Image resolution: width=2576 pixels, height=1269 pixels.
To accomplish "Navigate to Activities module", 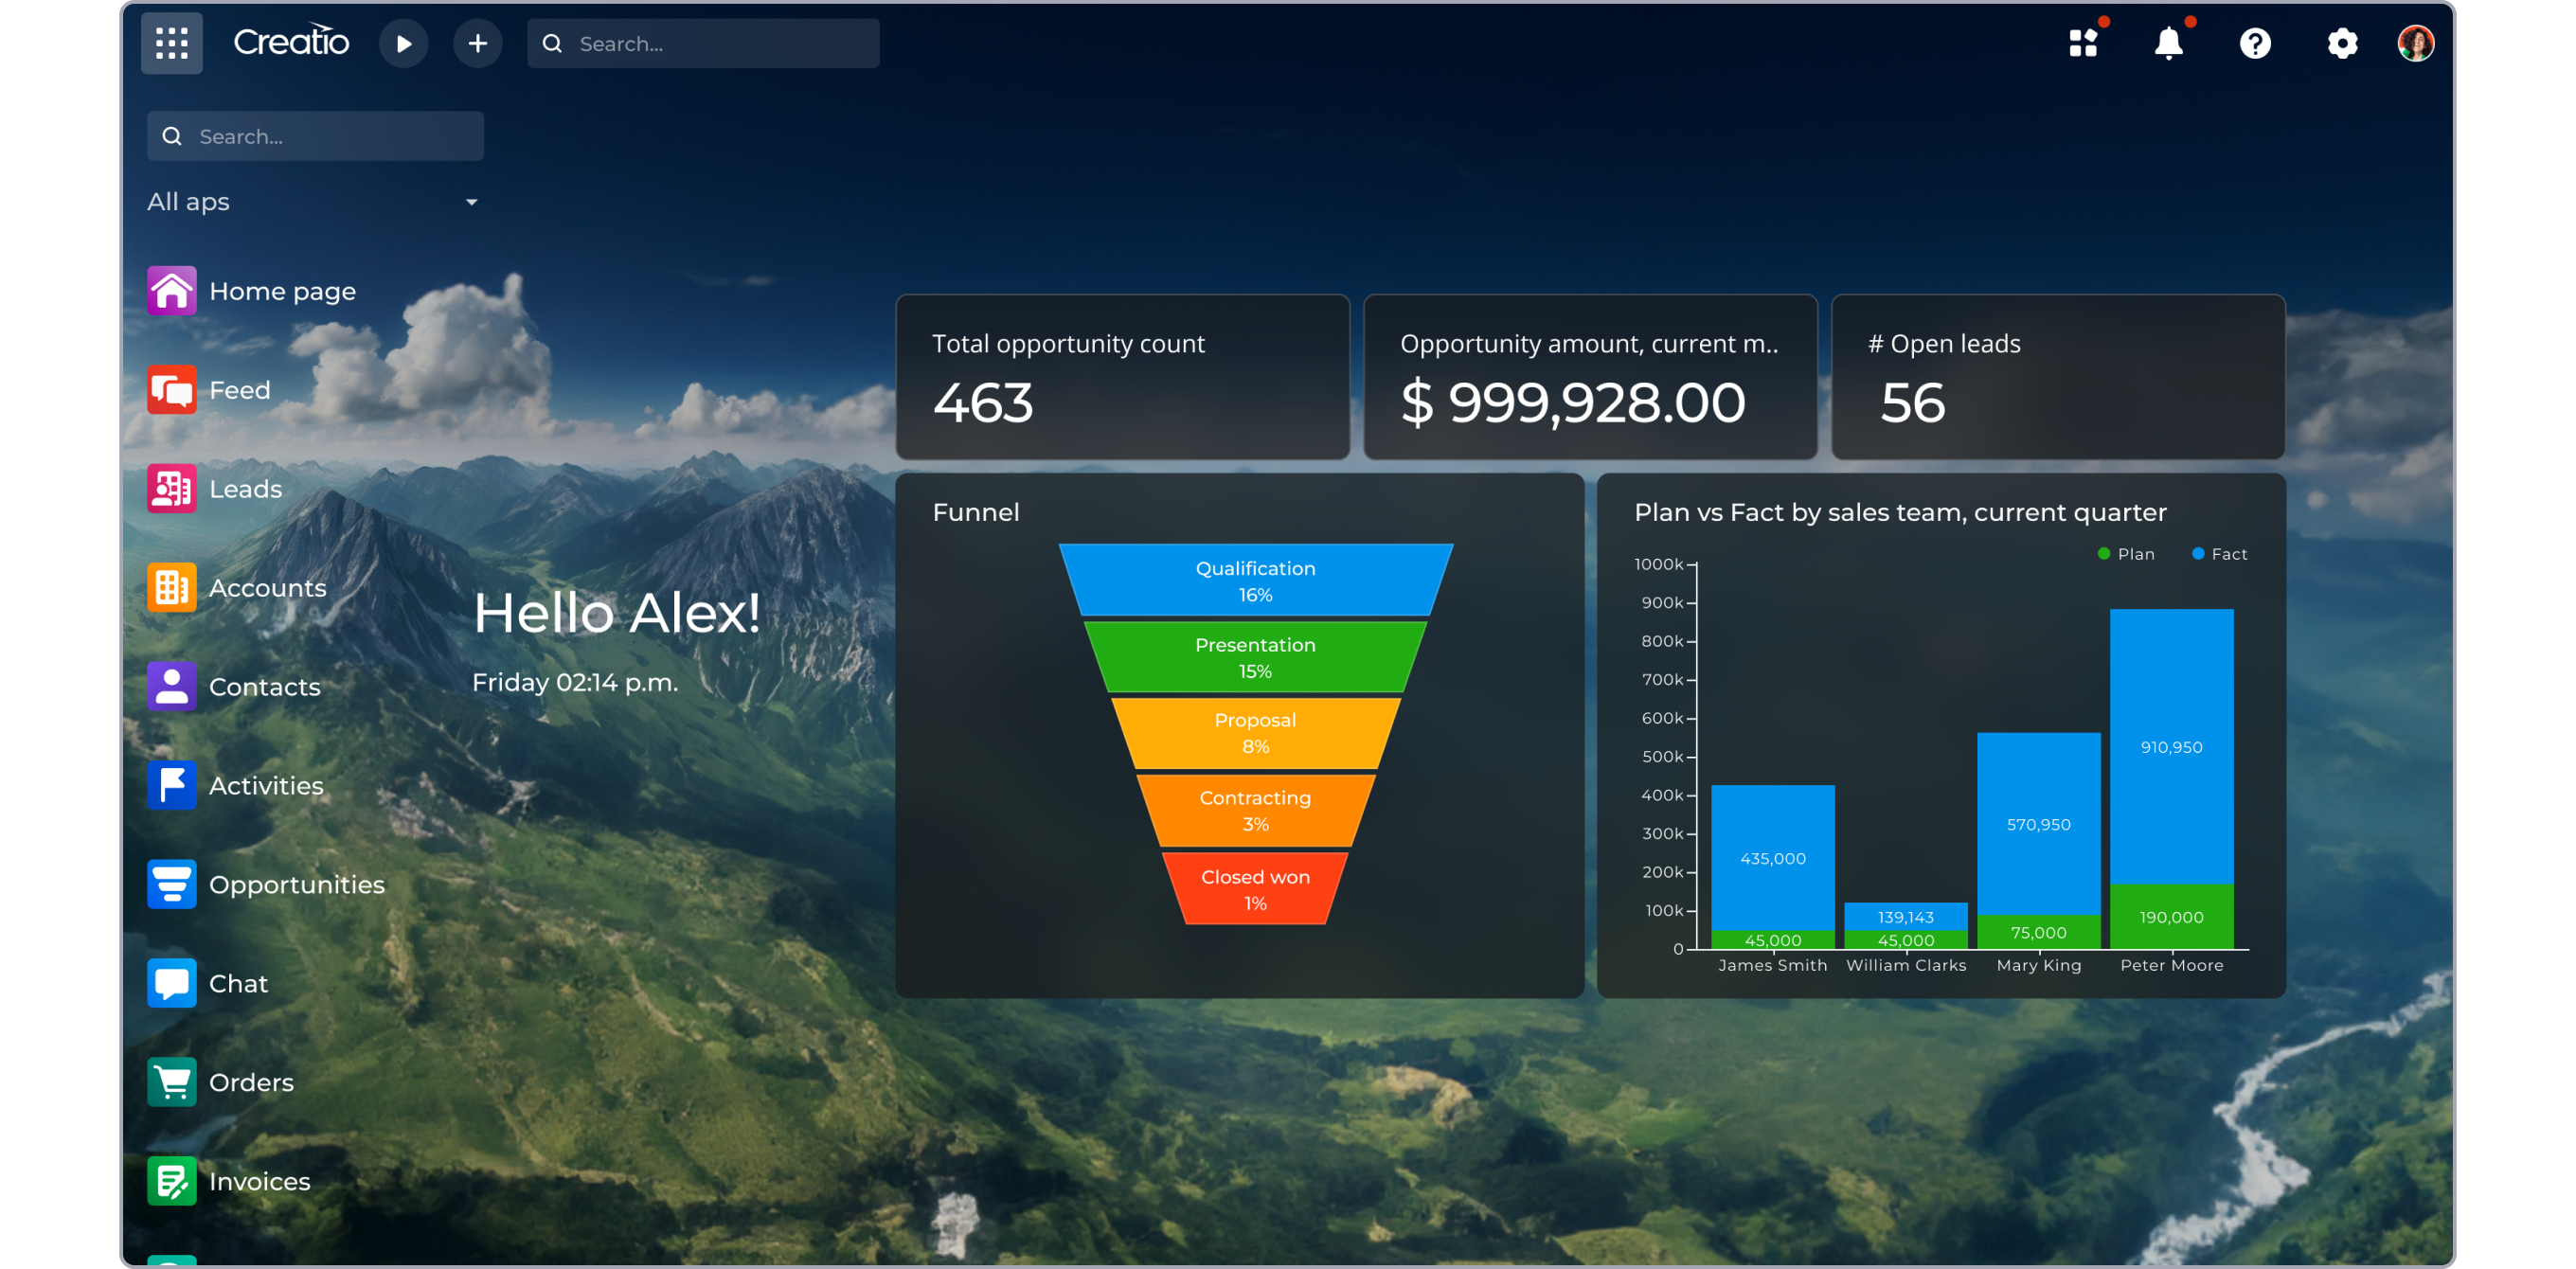I will (266, 784).
